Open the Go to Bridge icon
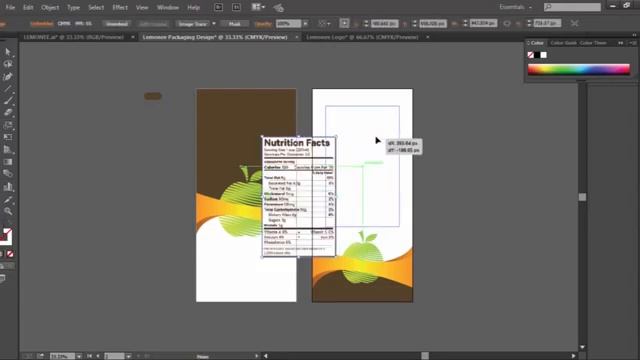This screenshot has height=360, width=640. [x=218, y=7]
